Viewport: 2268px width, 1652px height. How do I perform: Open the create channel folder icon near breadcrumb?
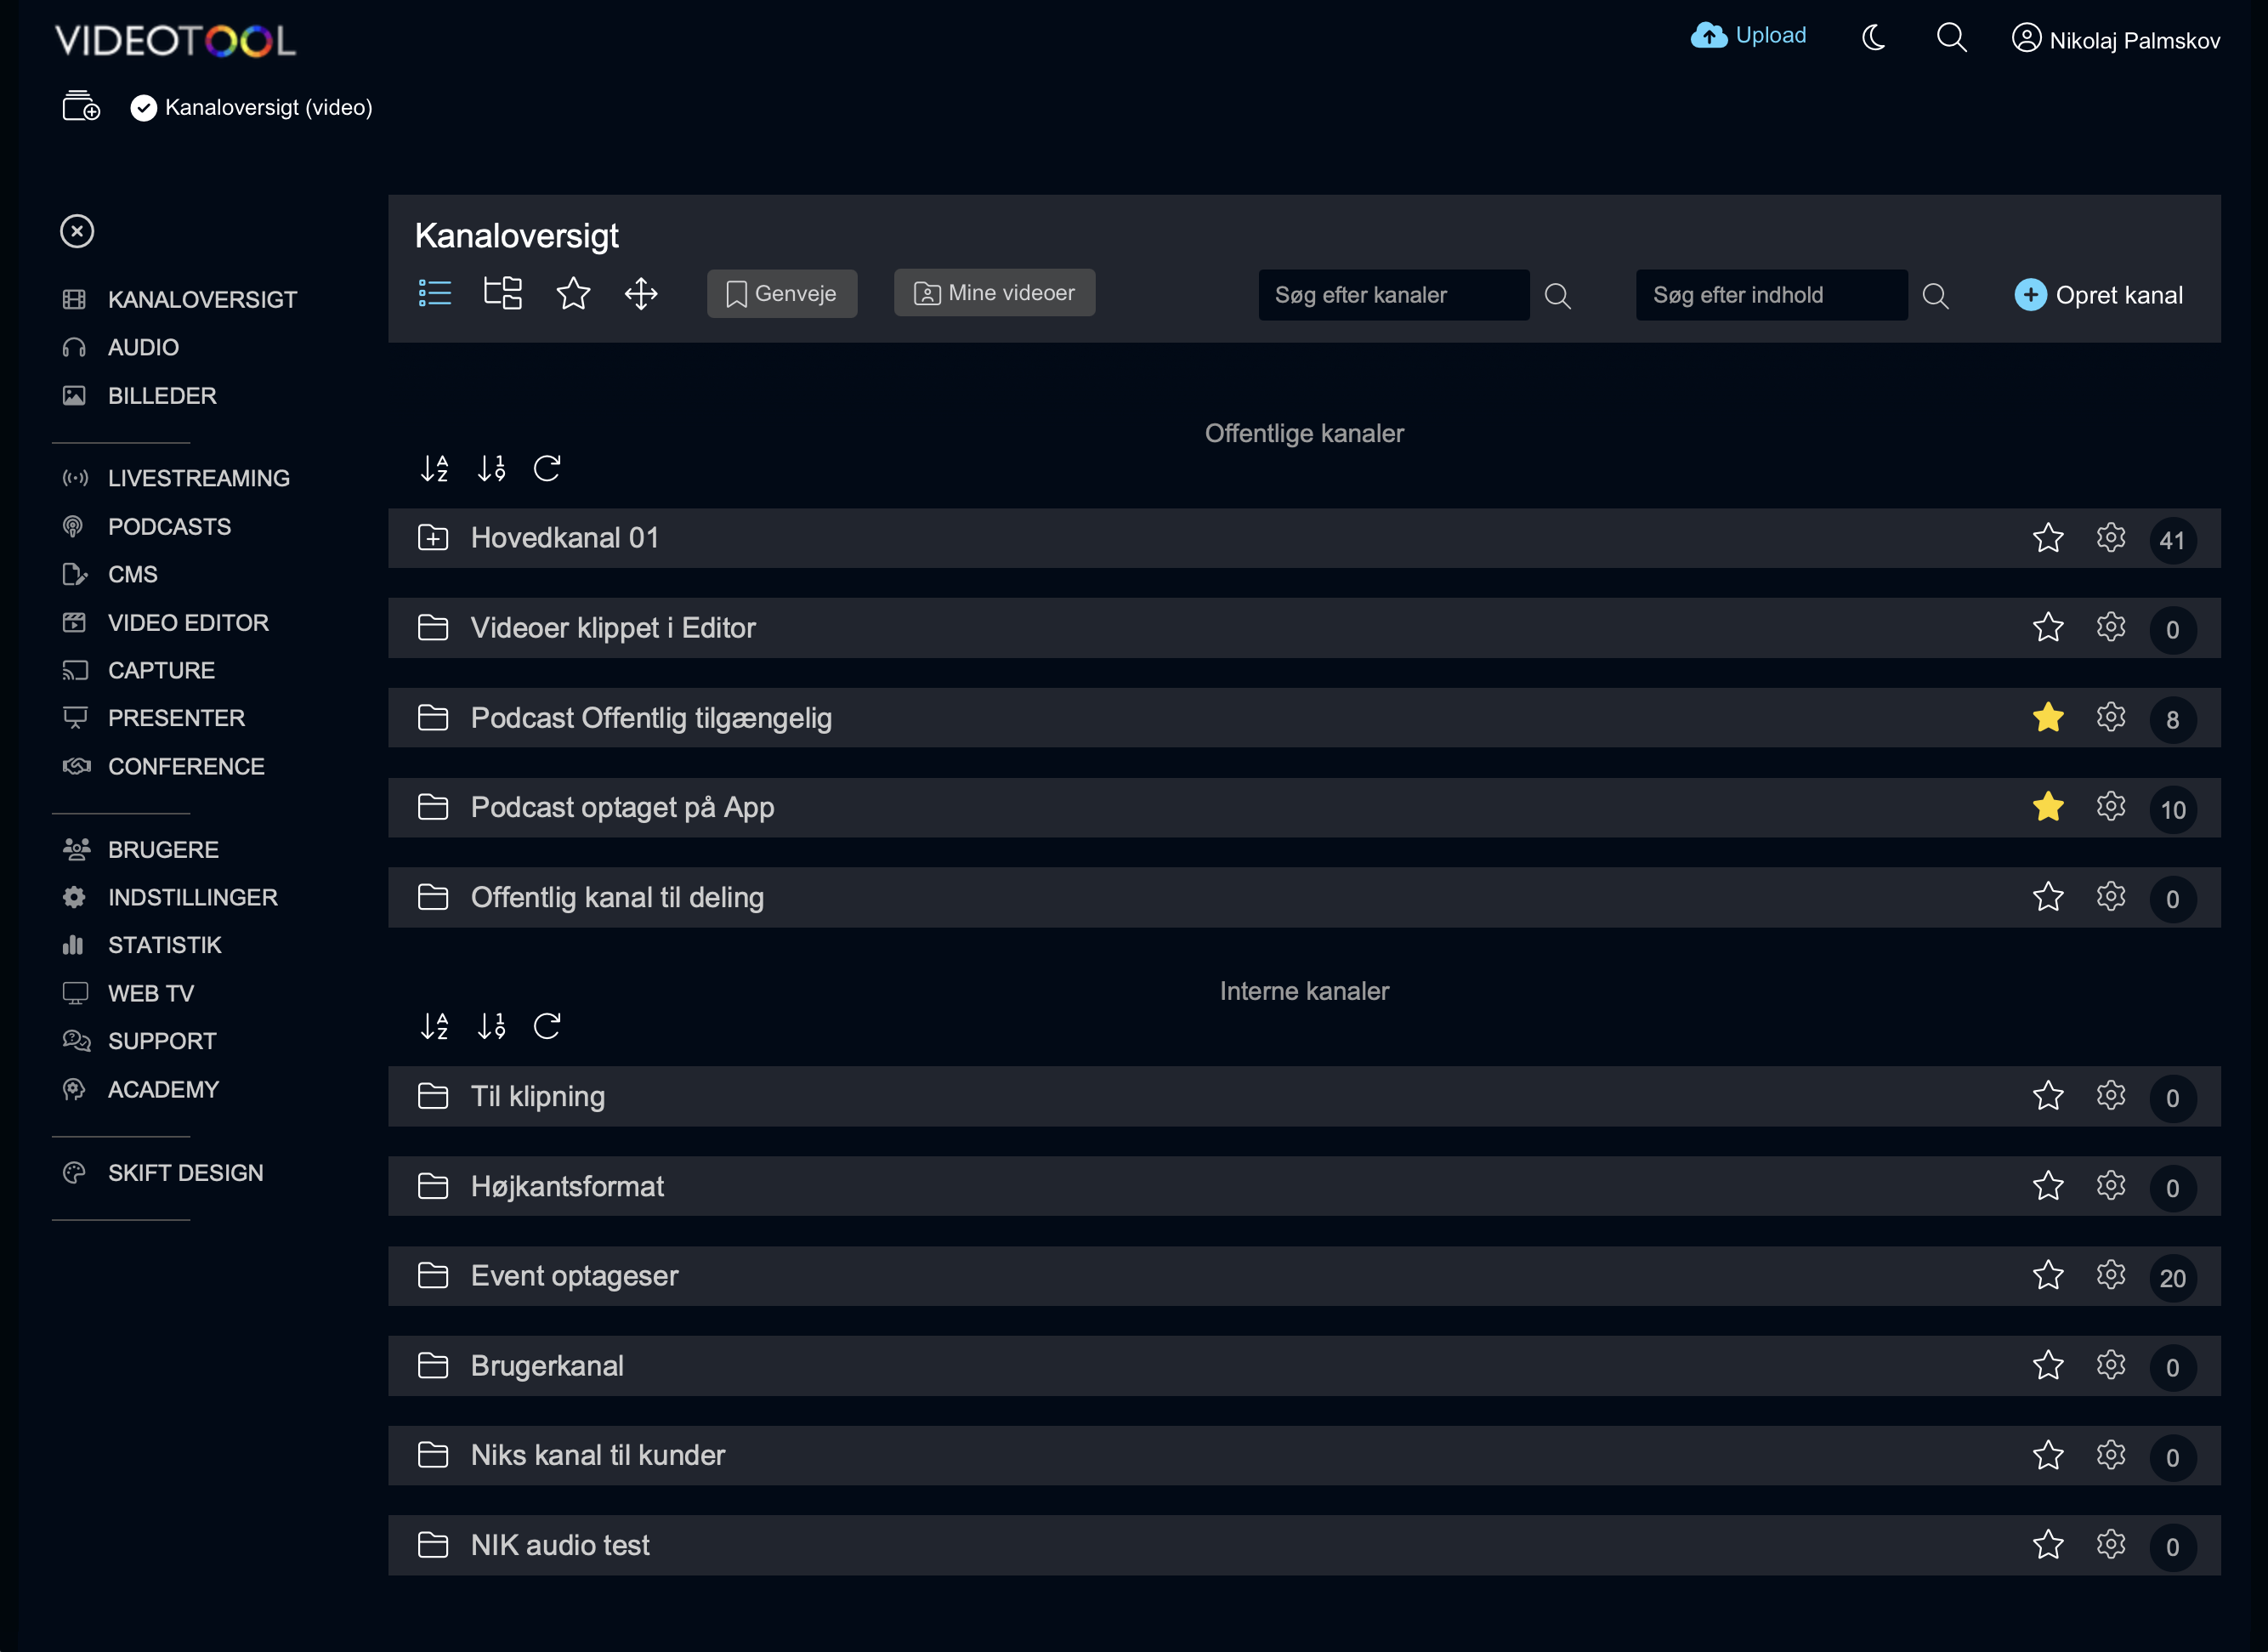click(x=80, y=106)
